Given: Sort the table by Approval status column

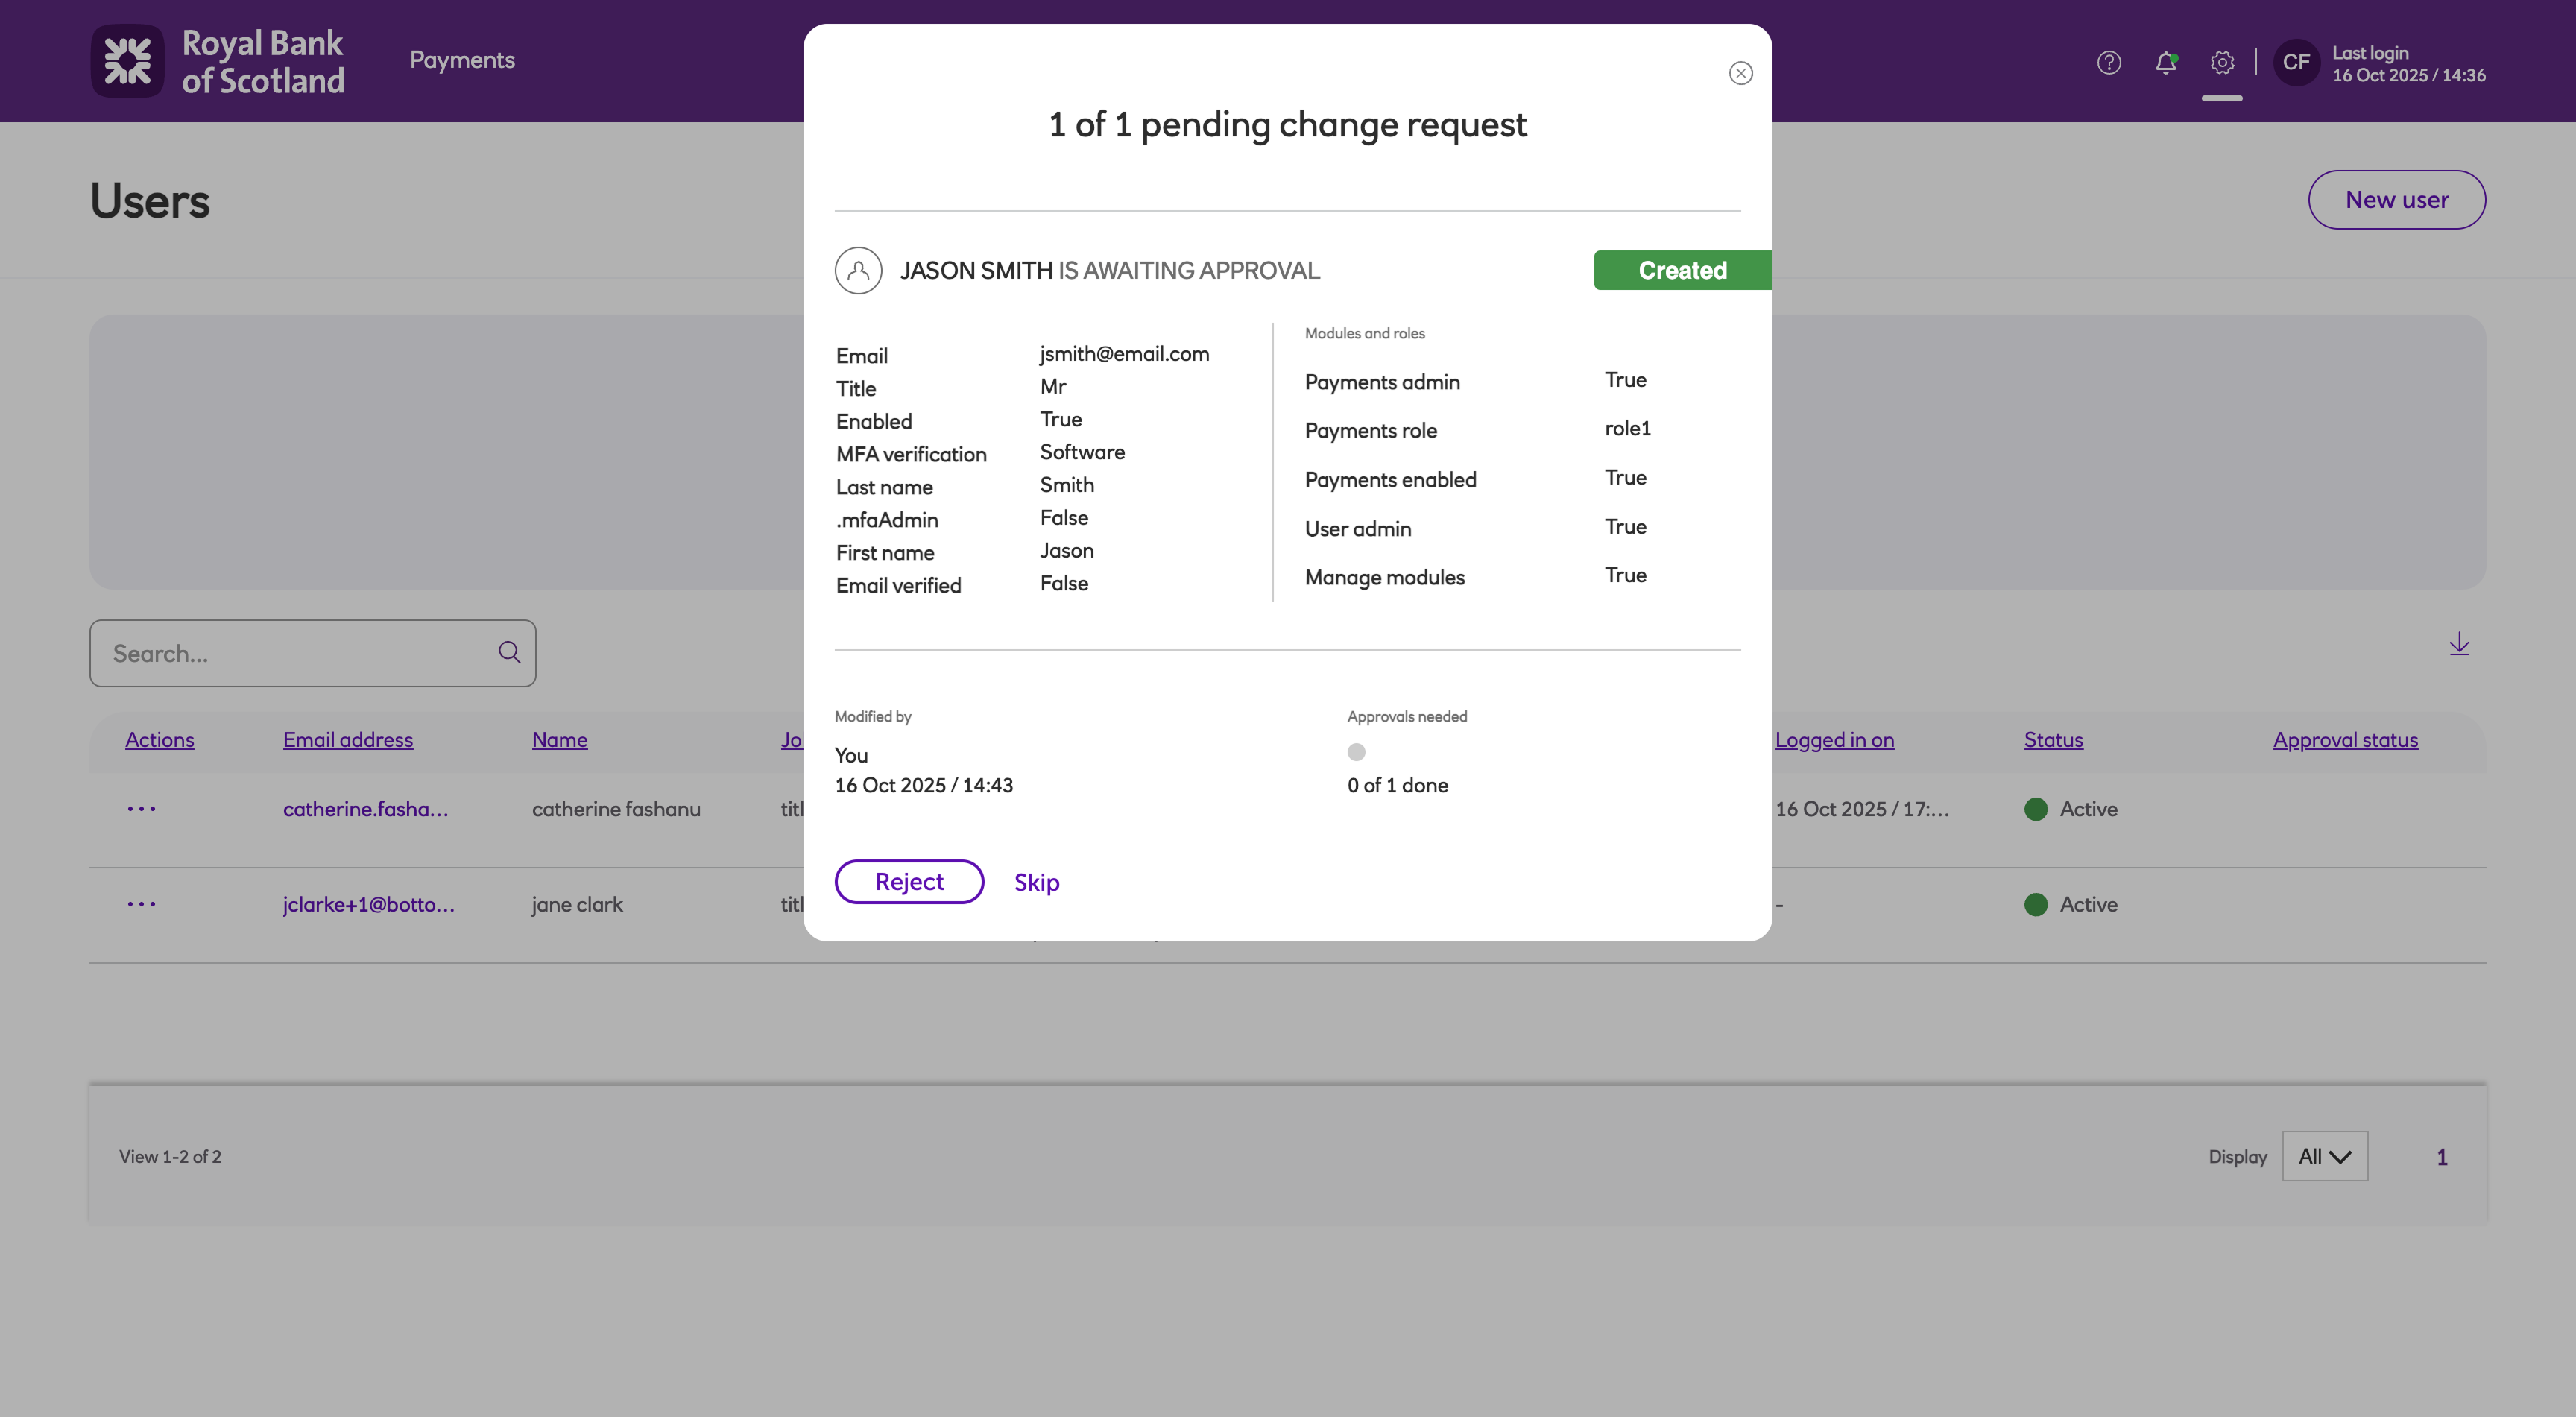Looking at the screenshot, I should [x=2345, y=740].
